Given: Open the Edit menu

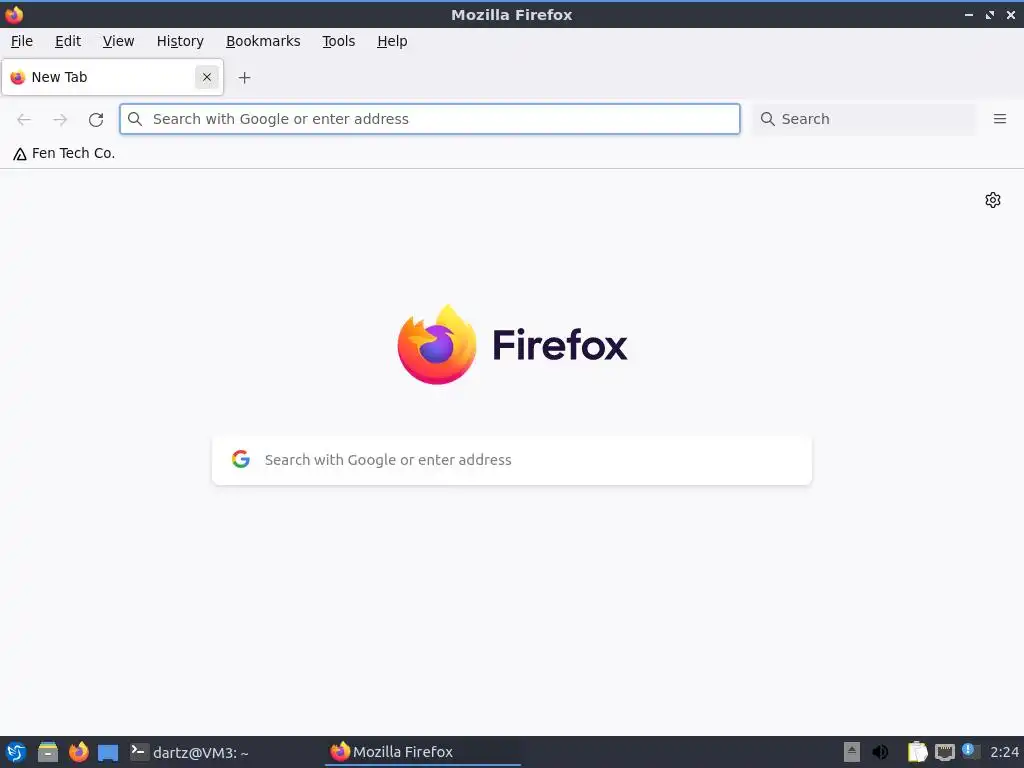Looking at the screenshot, I should coord(68,41).
